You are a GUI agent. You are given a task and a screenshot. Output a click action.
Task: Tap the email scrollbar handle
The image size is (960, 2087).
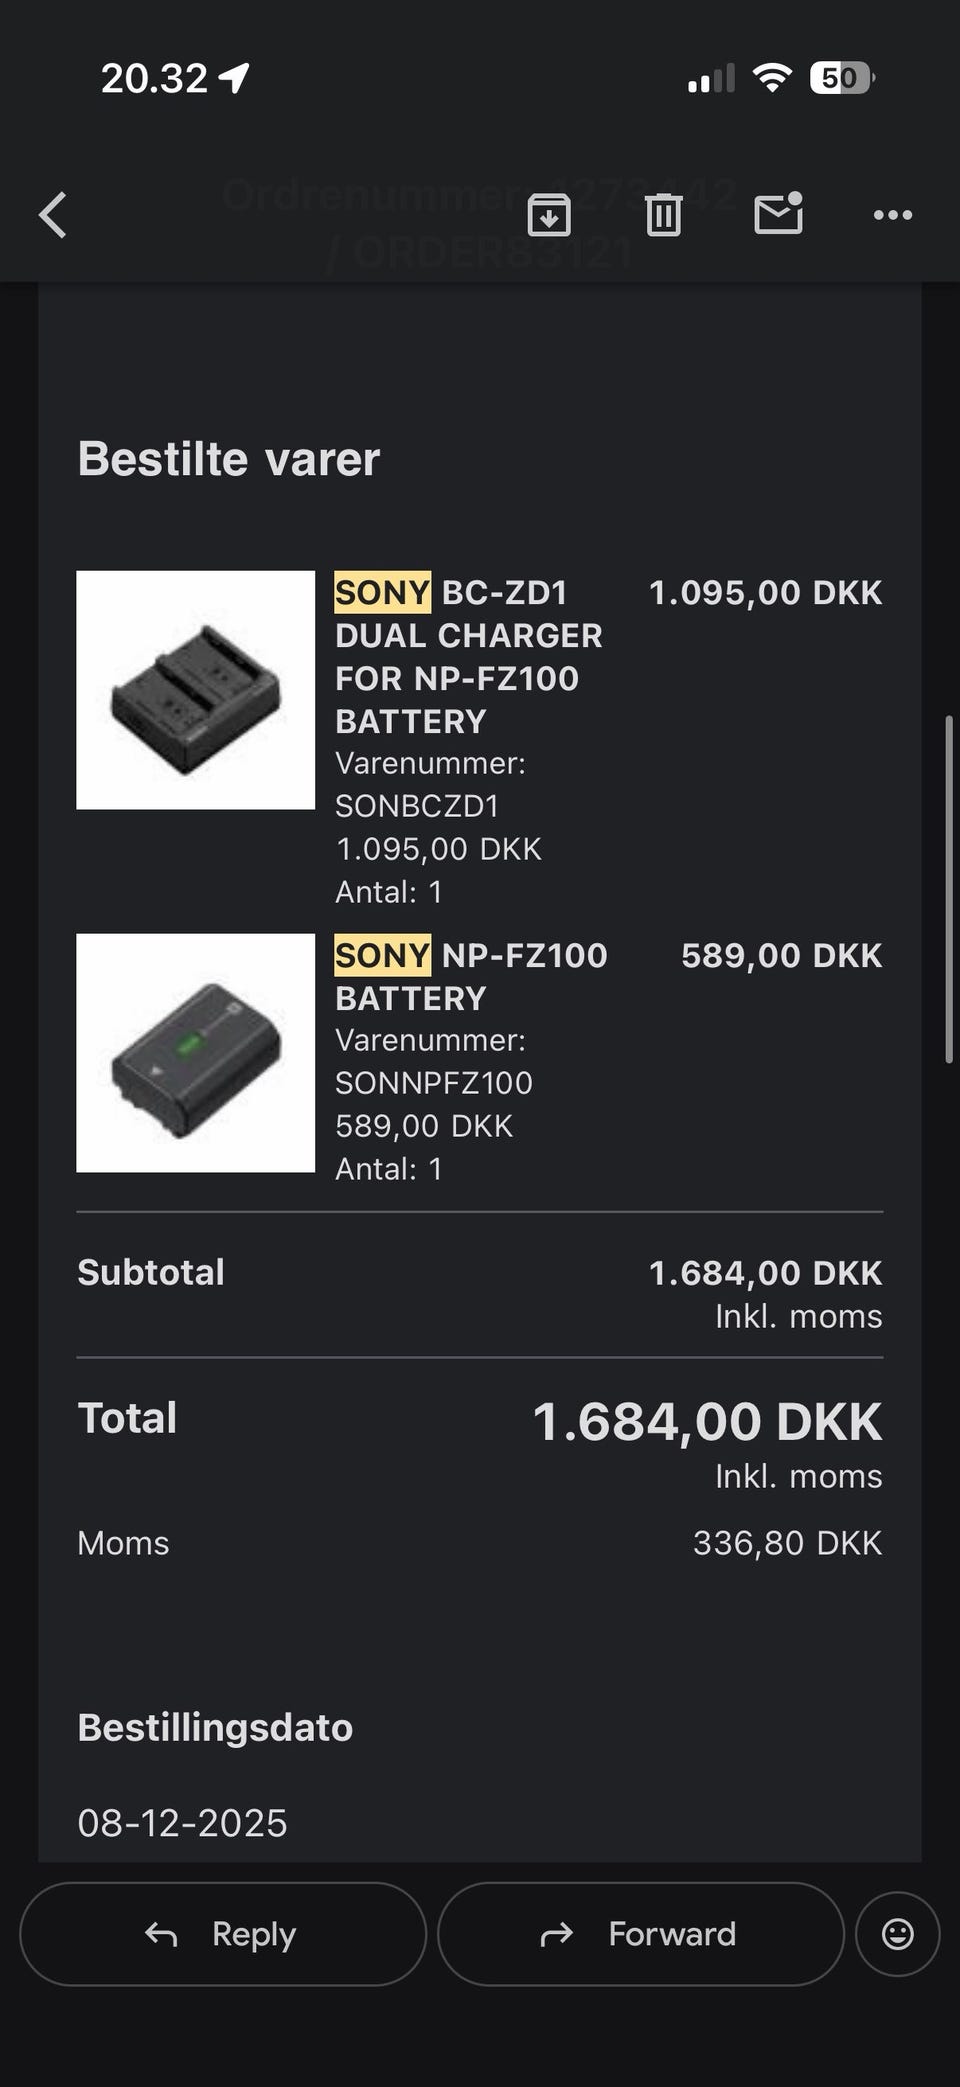(948, 888)
